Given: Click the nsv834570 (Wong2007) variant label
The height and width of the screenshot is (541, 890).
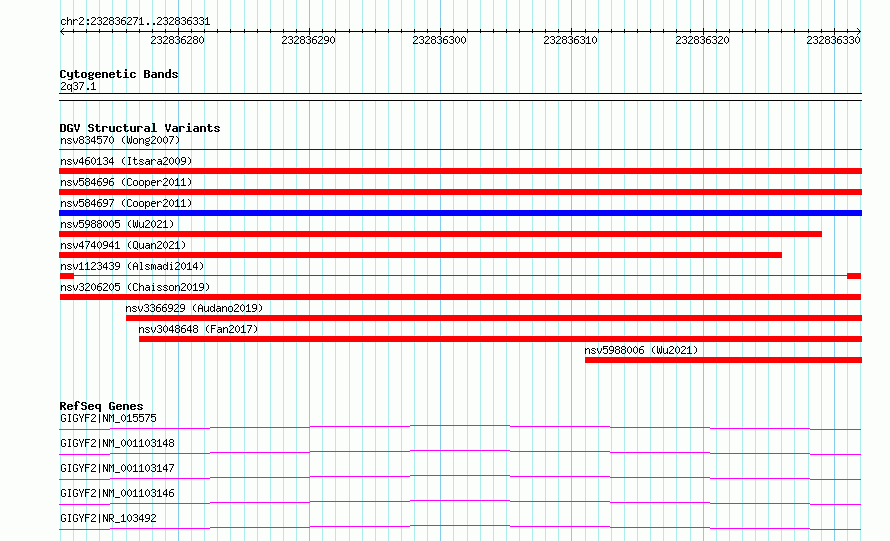Looking at the screenshot, I should tap(120, 140).
